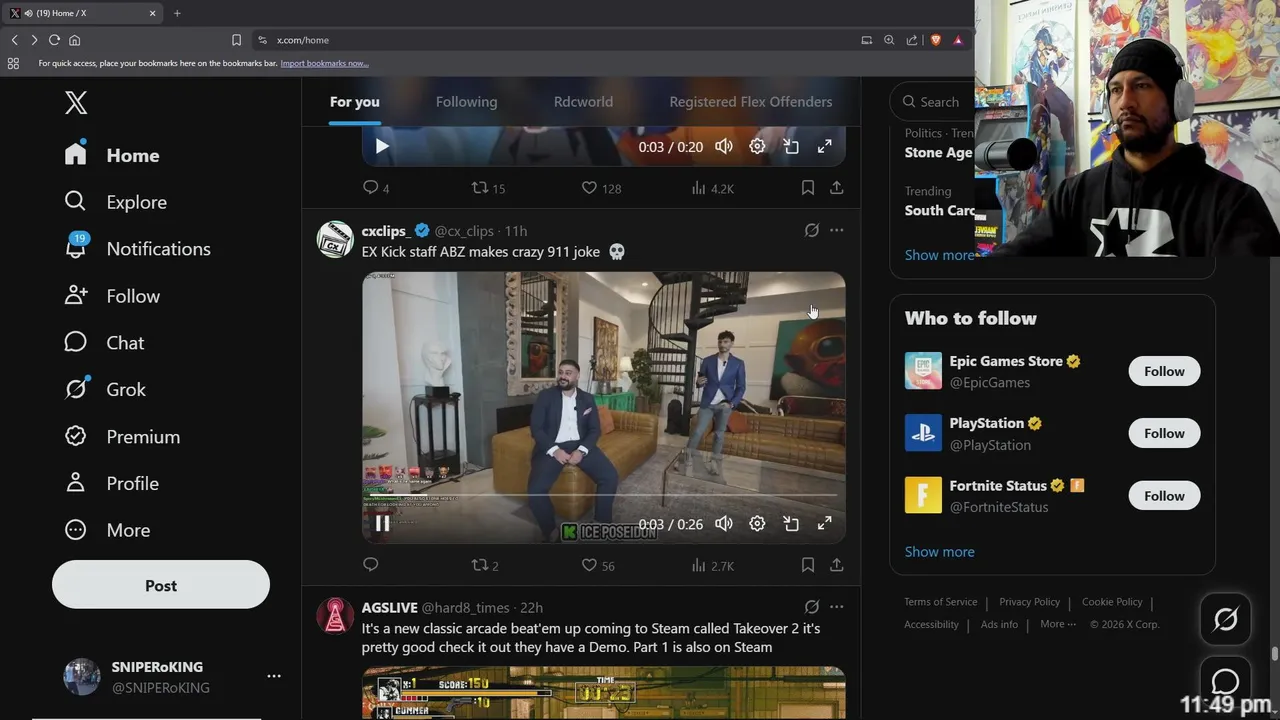1280x720 pixels.
Task: Follow Fortnite Status account
Action: 1164,495
